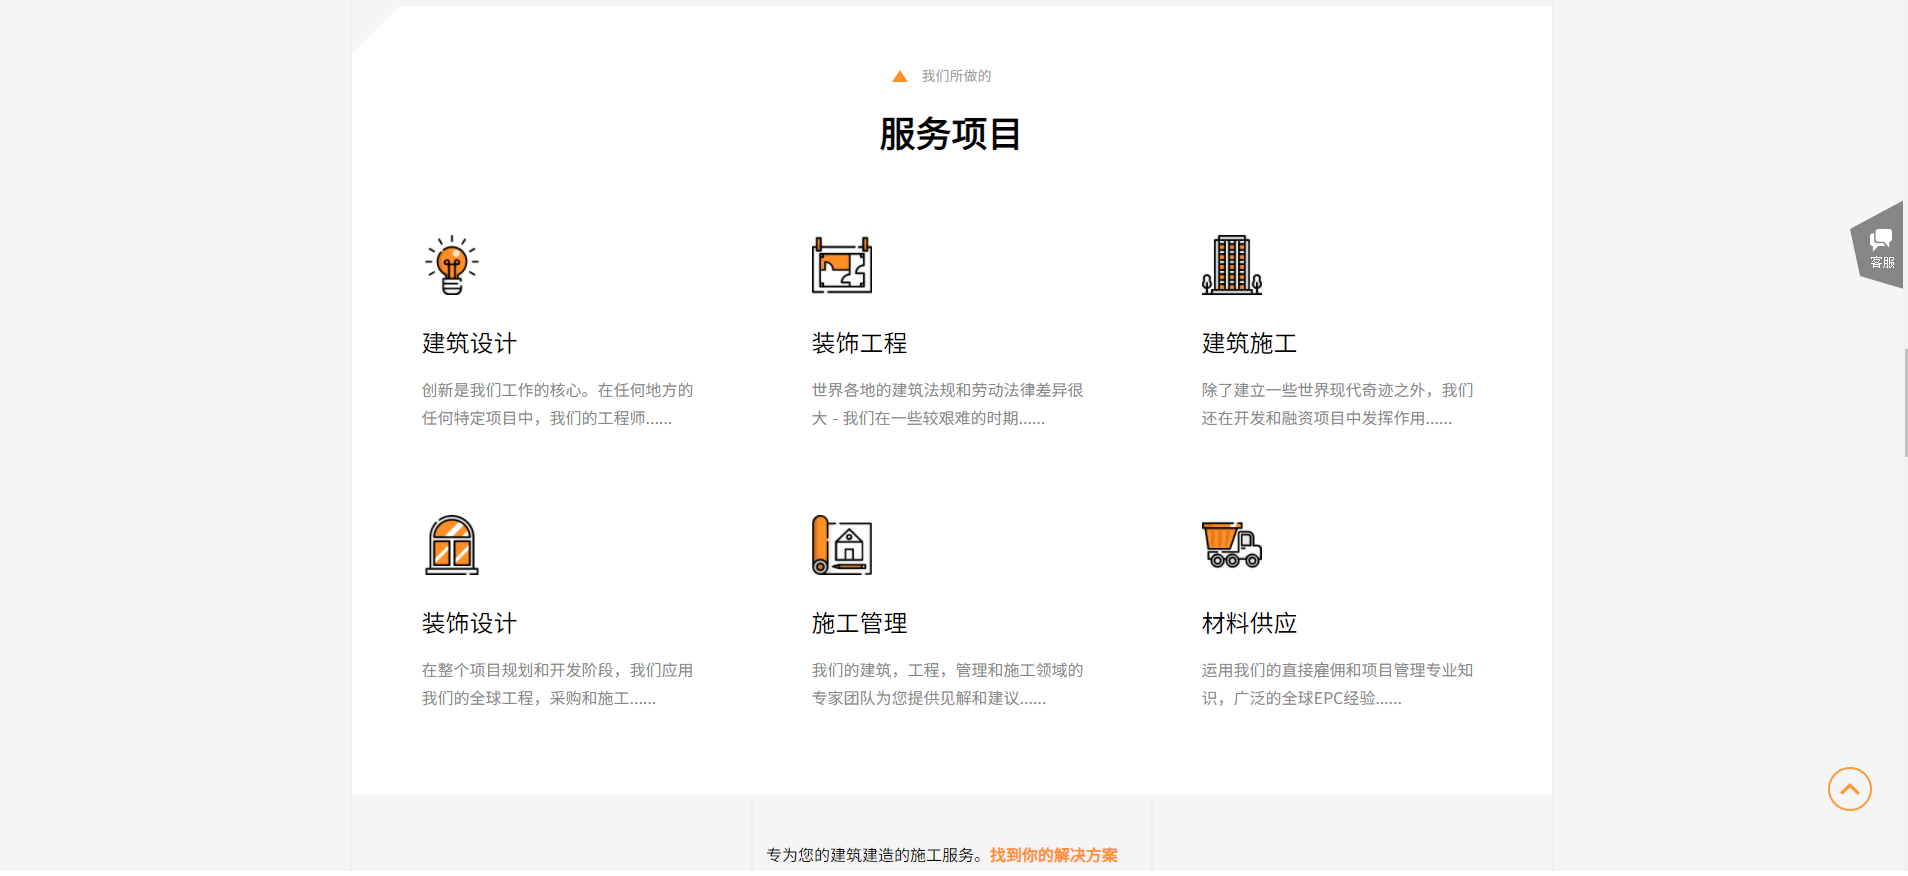Click the 材料供应 description mentioning EPC经验
Screen dimensions: 1908x876
tap(1336, 684)
